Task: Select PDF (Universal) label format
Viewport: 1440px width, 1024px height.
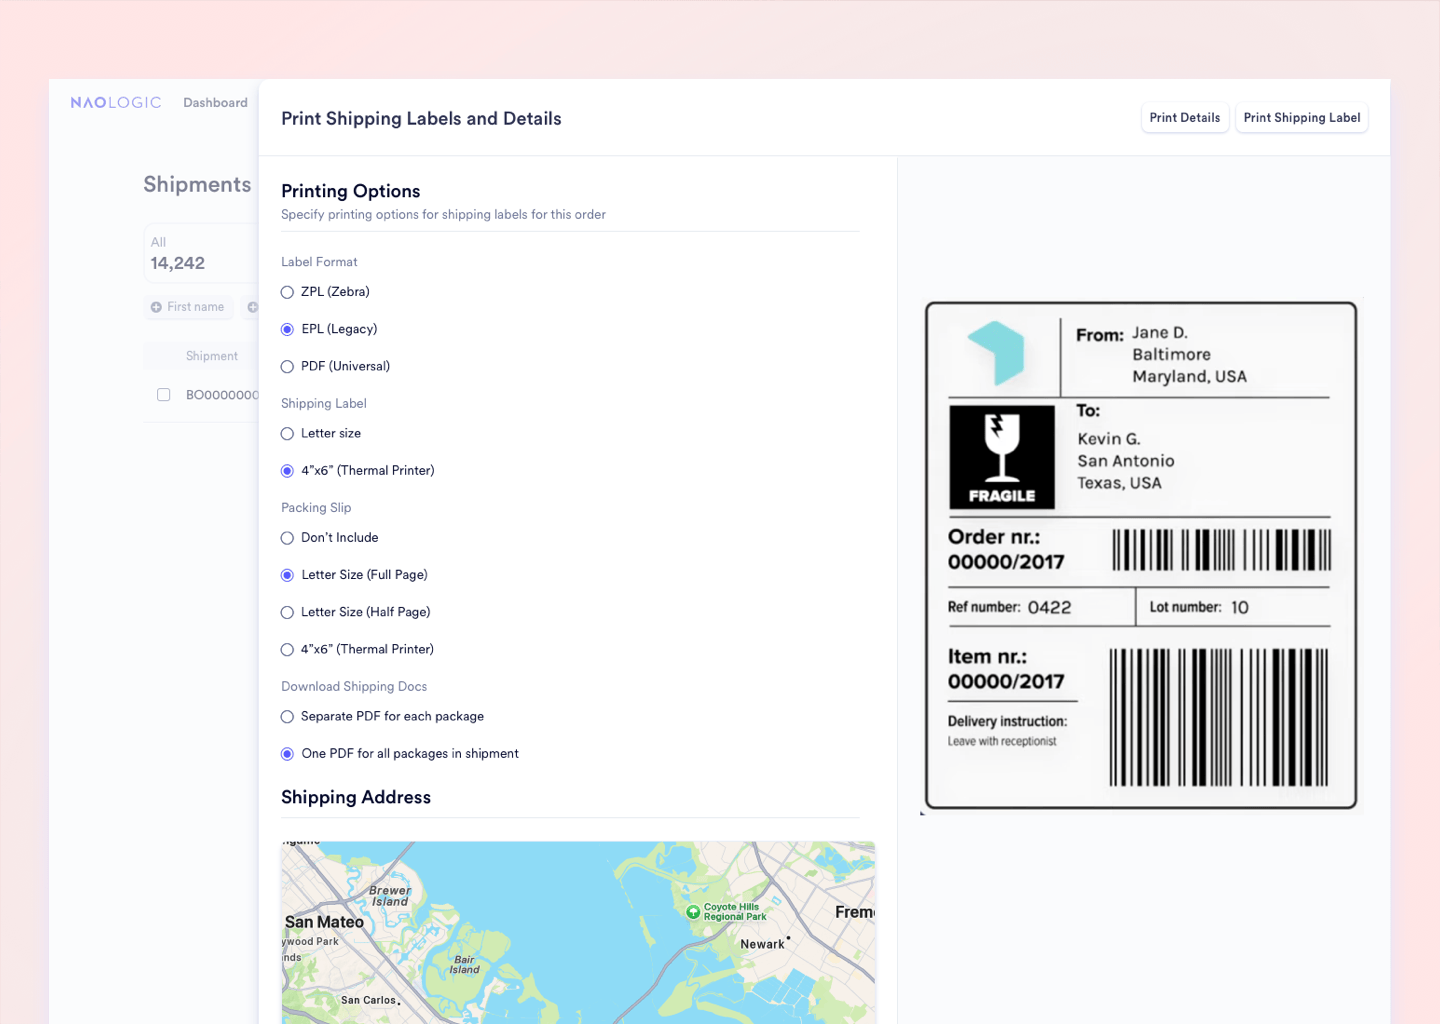Action: (x=287, y=366)
